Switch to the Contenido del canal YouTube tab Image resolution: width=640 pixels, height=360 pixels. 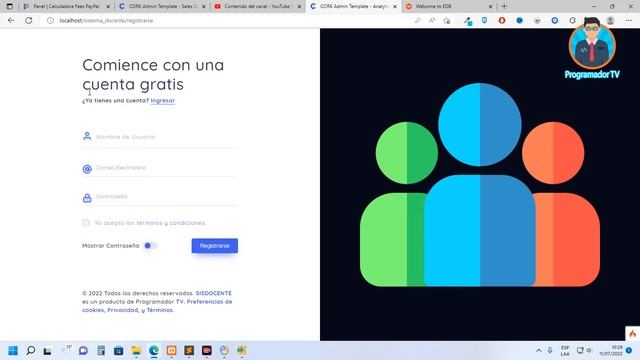[x=257, y=6]
